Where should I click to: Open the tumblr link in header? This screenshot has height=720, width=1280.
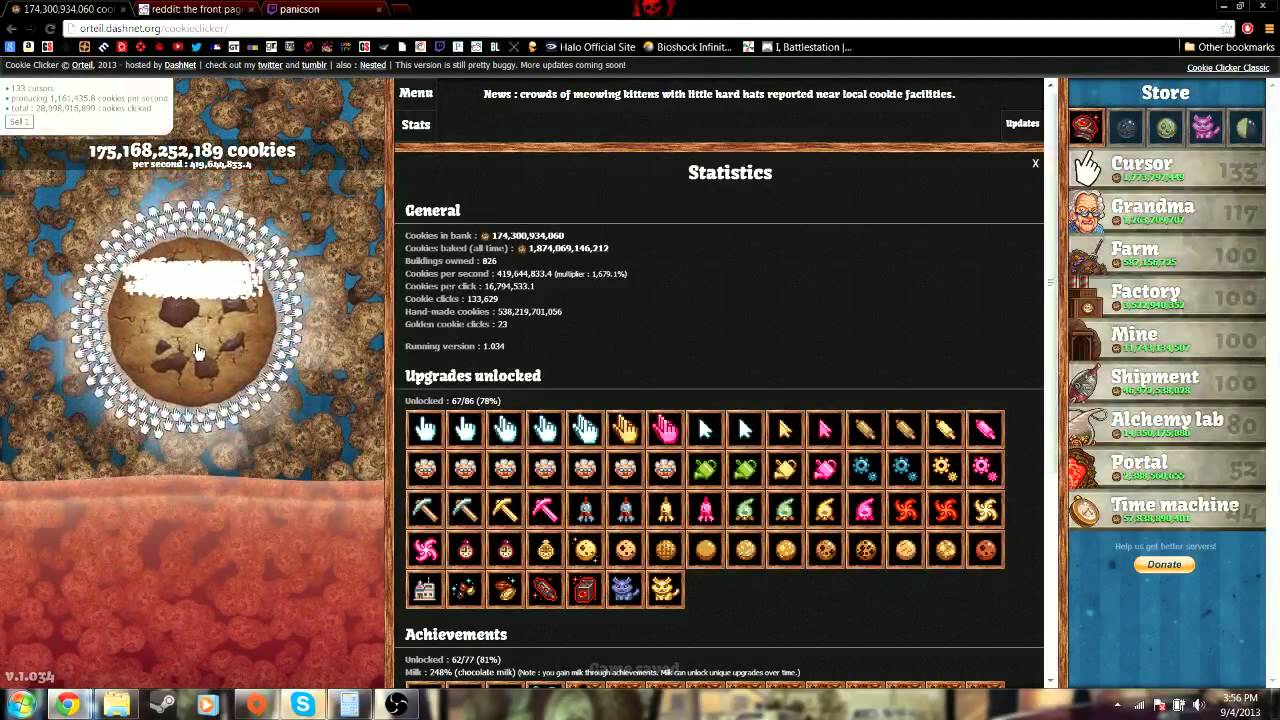314,66
